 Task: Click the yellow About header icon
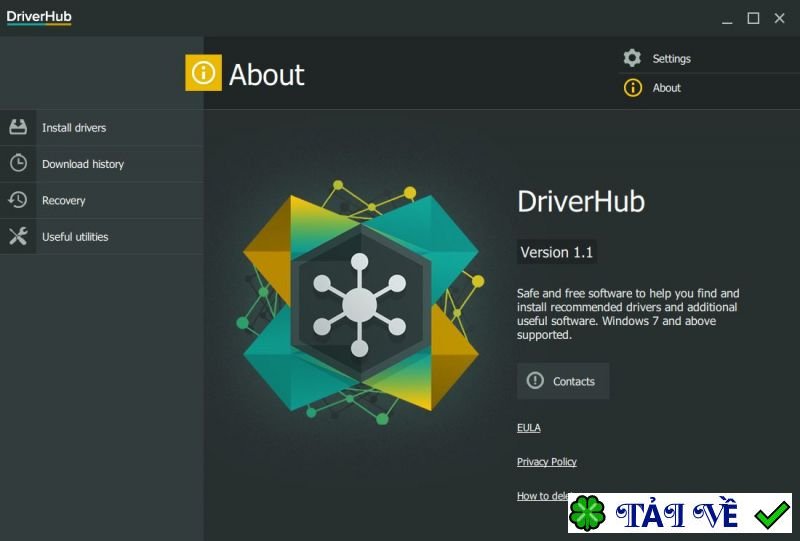pyautogui.click(x=203, y=72)
